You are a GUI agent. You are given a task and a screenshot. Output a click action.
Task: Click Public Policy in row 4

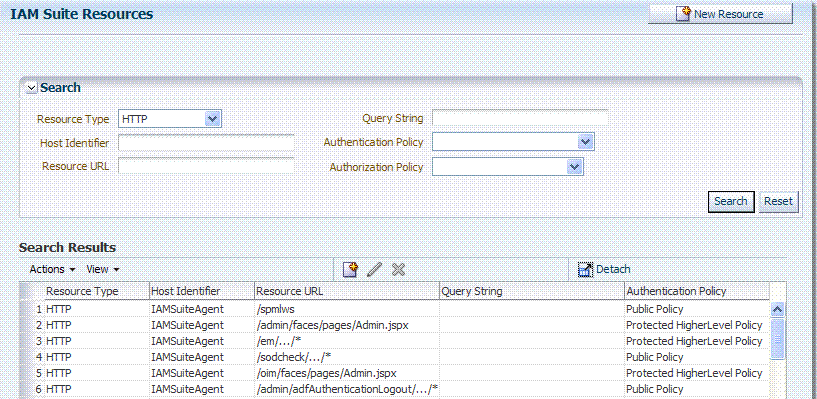coord(654,357)
